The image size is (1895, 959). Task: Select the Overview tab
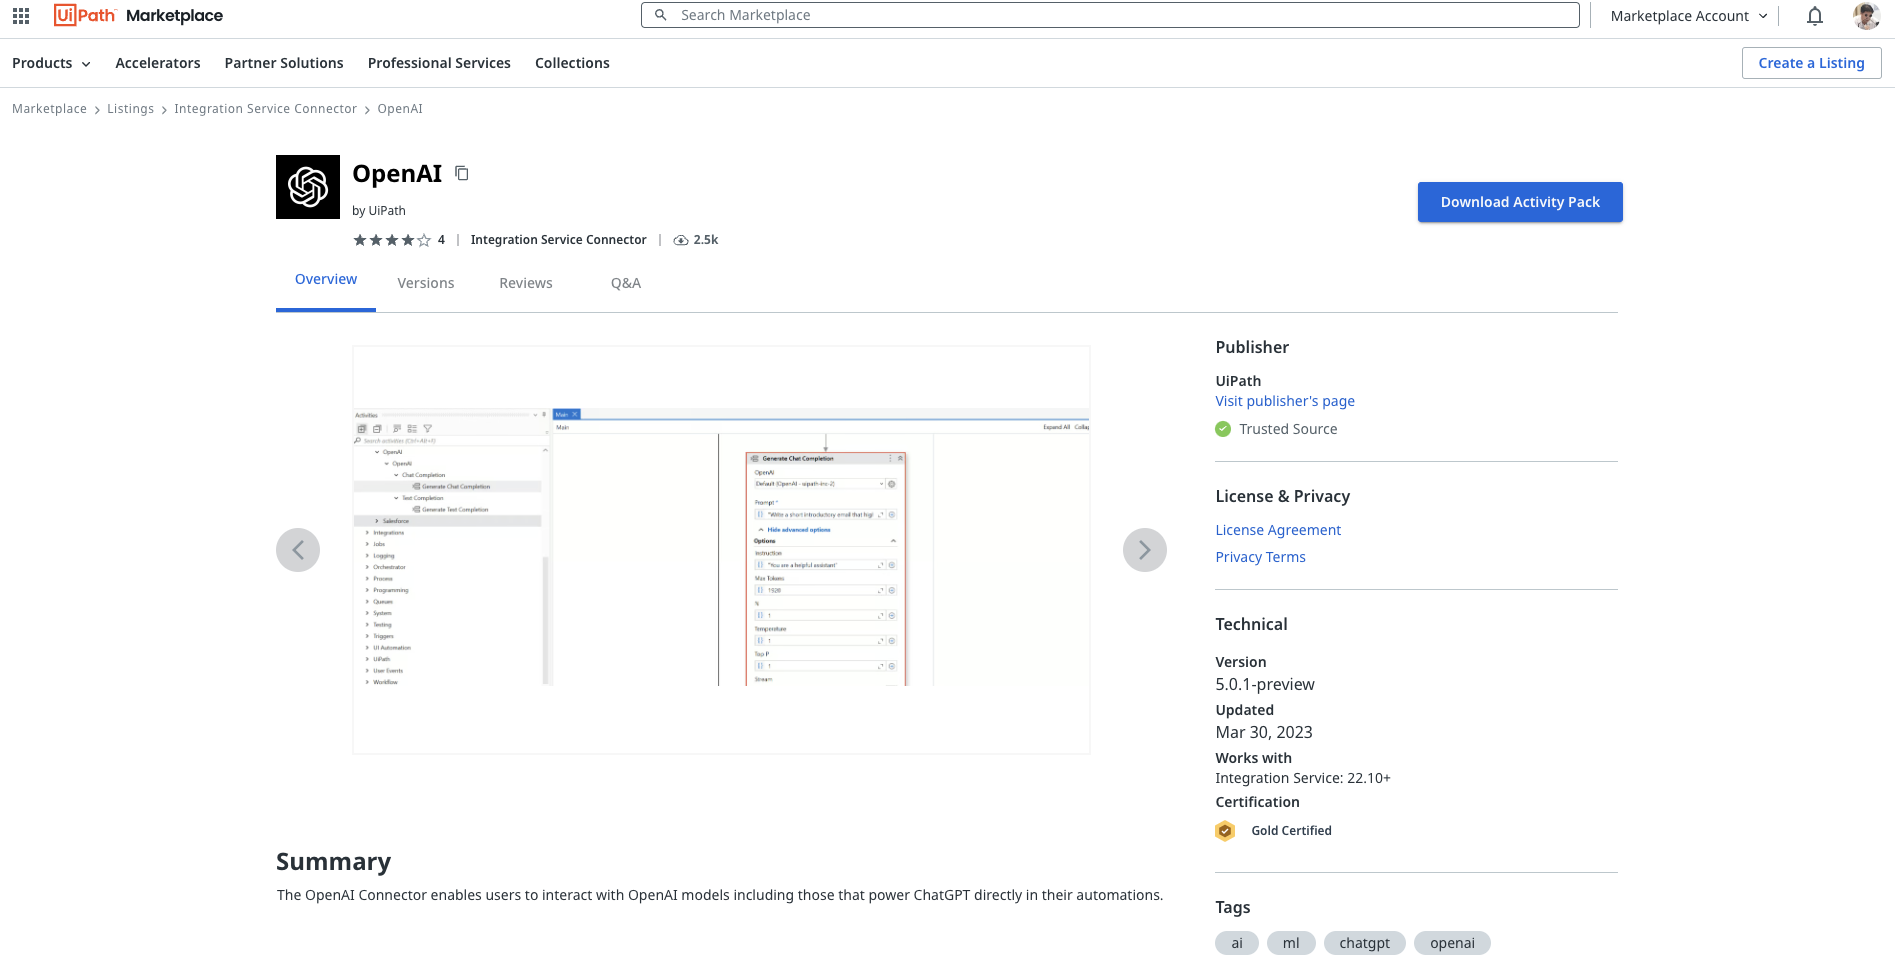[326, 280]
